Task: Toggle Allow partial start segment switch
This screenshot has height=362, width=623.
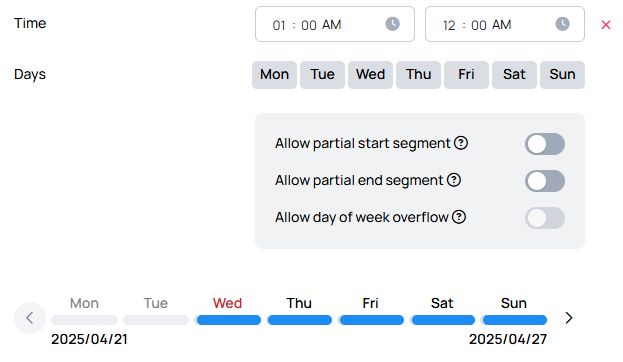Action: (x=545, y=144)
